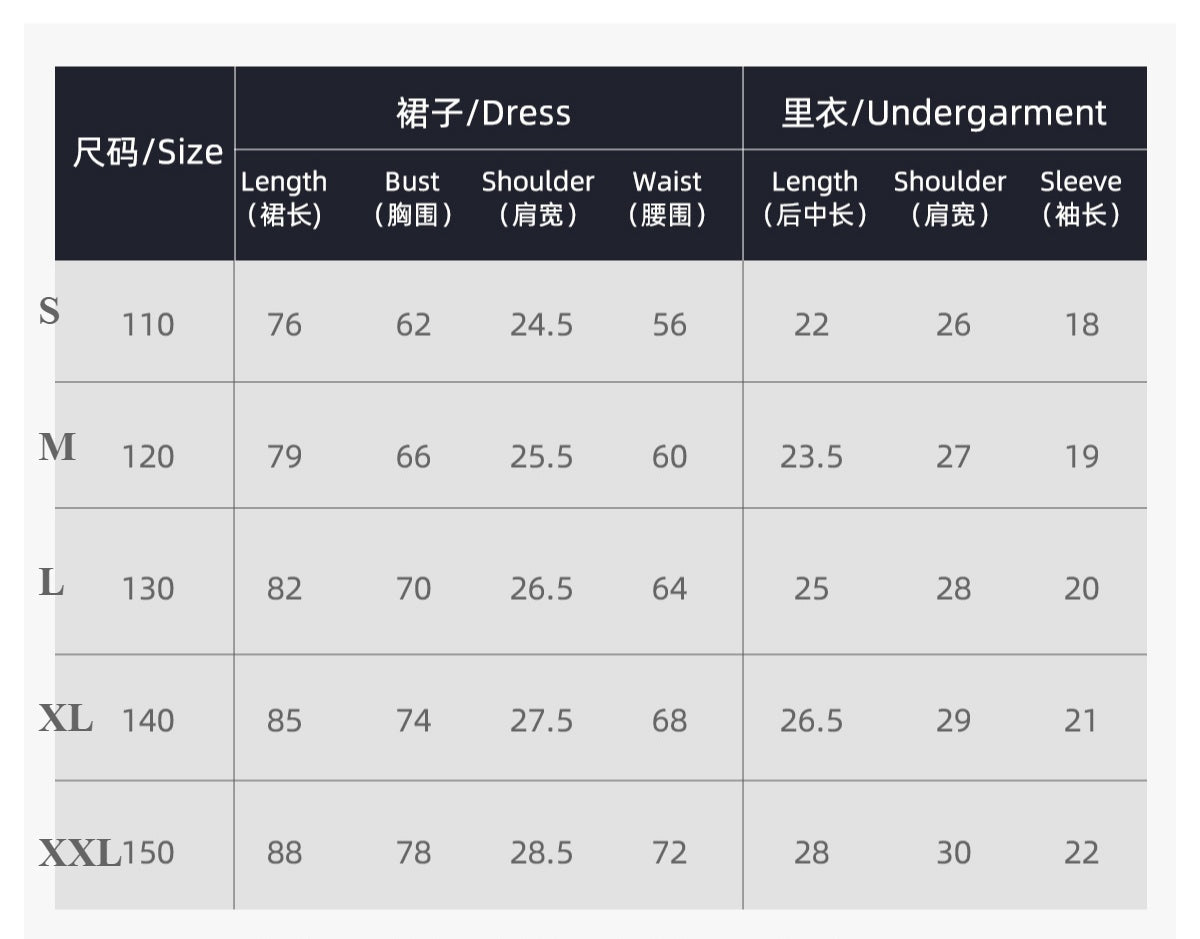Click the 里衣/Undergarment header

(x=944, y=112)
